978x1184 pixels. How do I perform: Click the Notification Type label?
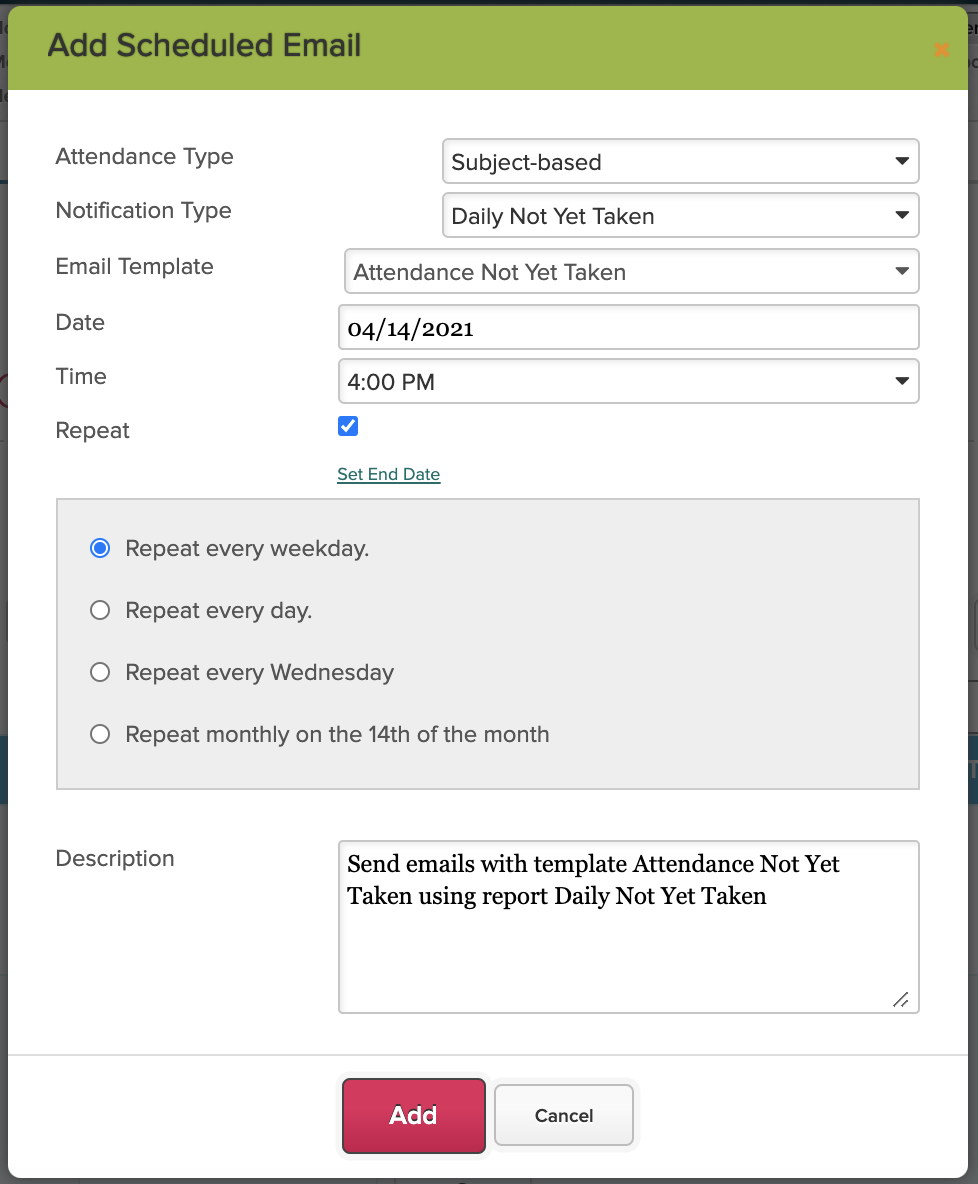(143, 210)
